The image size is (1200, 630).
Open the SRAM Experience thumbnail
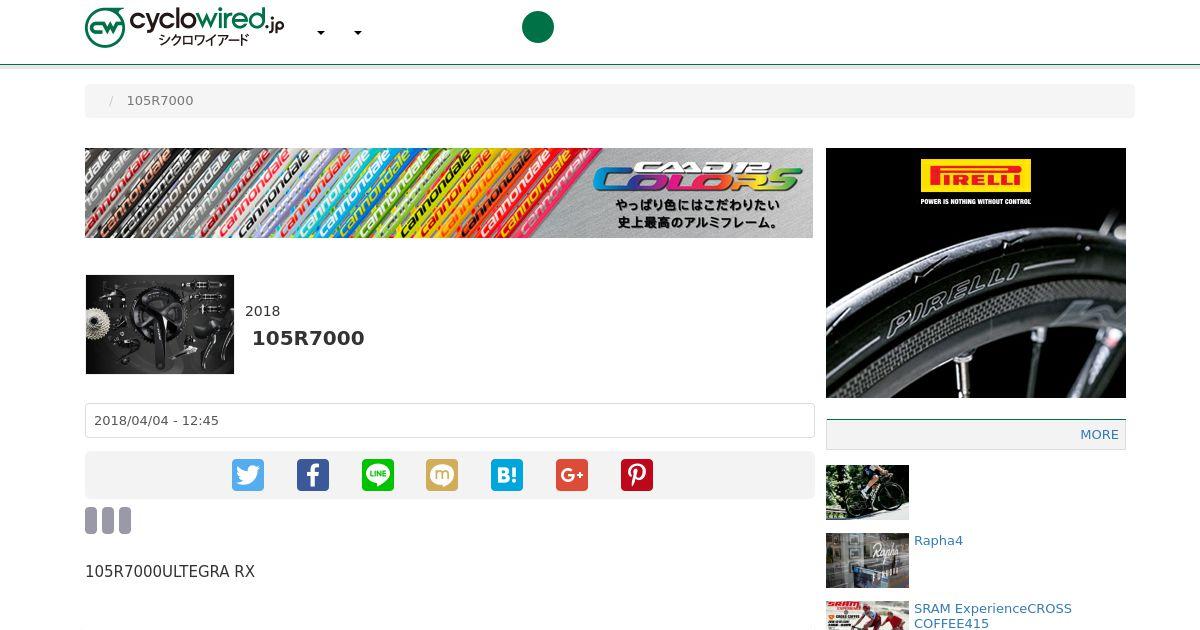[x=867, y=615]
